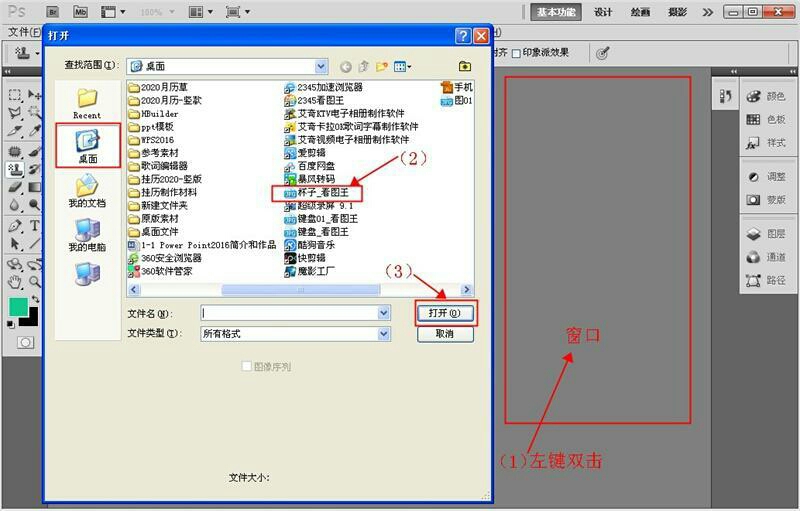Open Mini Bridge via the Mb icon
Screen dimensions: 800x511
click(x=80, y=11)
